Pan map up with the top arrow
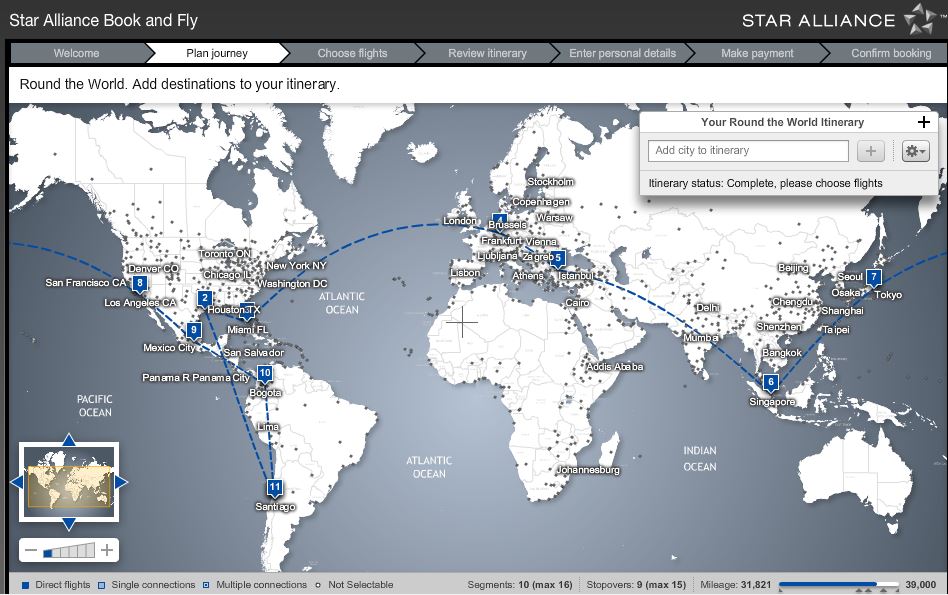948x595 pixels. [x=69, y=440]
